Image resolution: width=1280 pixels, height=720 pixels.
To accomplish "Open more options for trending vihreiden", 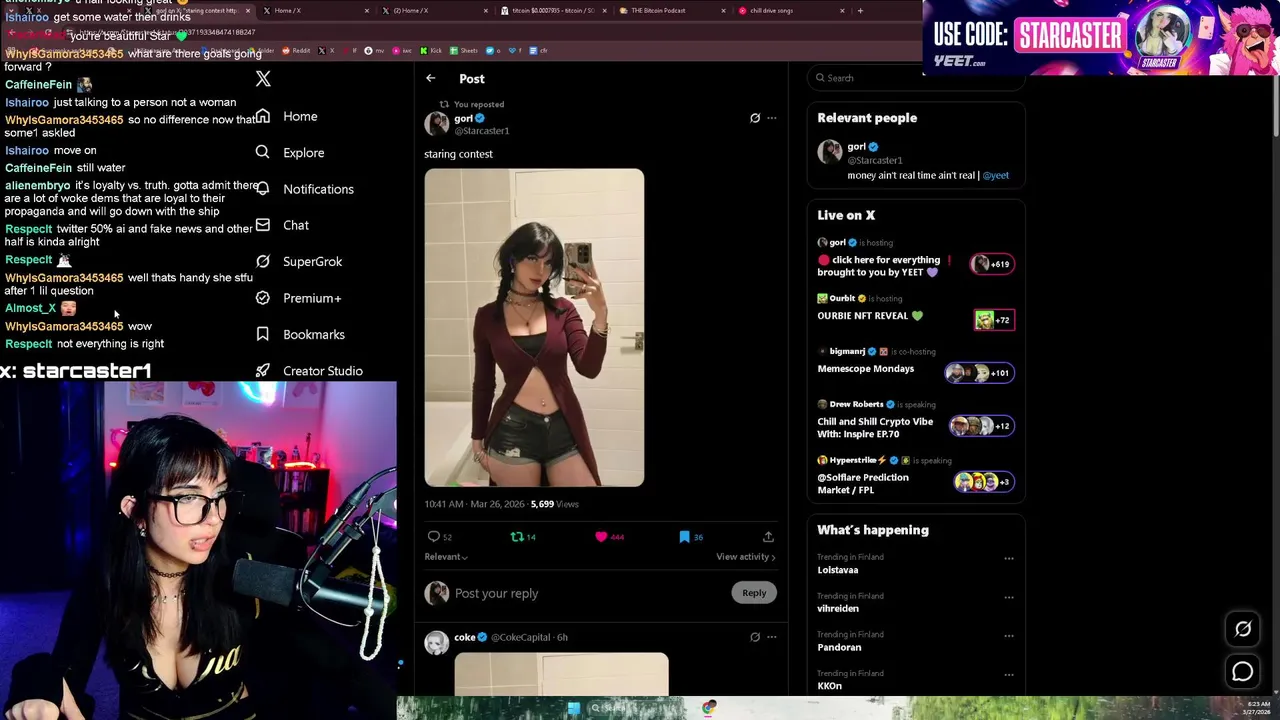I will pos(1009,597).
